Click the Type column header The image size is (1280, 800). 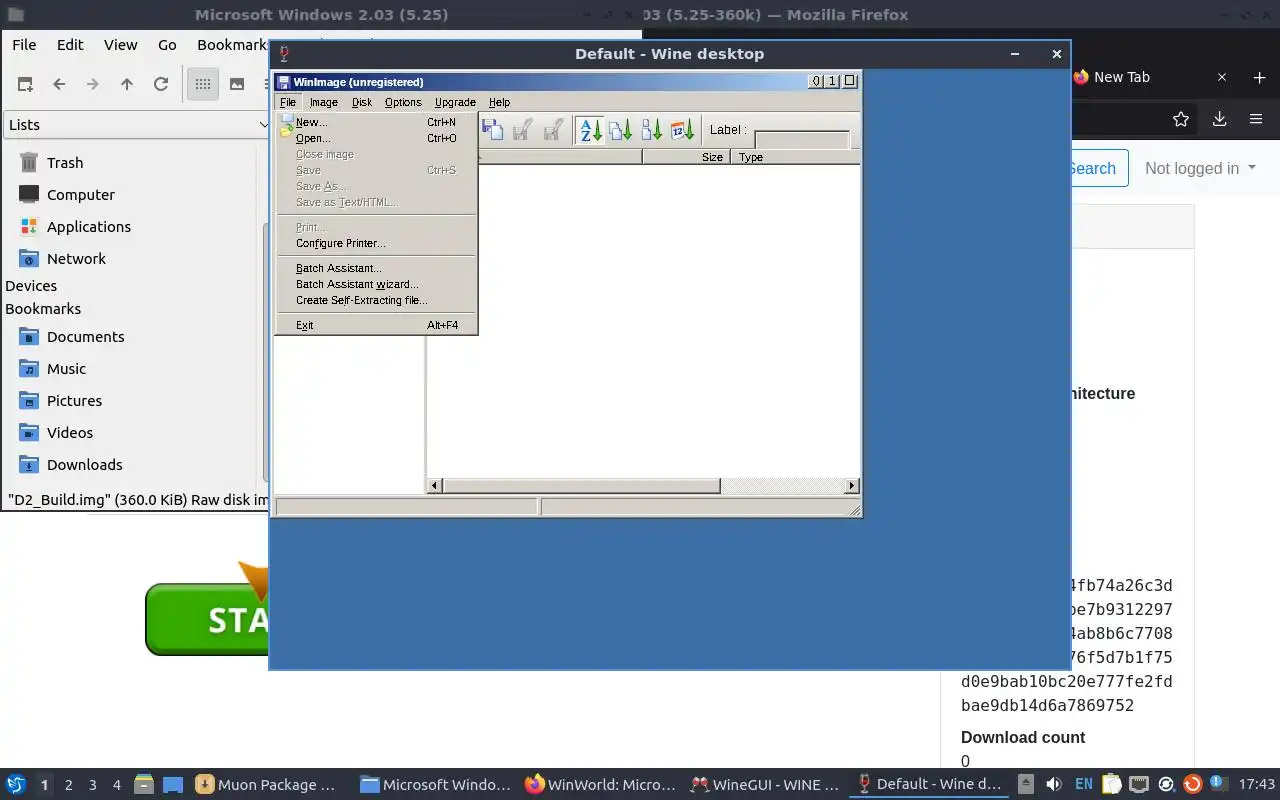tap(794, 157)
